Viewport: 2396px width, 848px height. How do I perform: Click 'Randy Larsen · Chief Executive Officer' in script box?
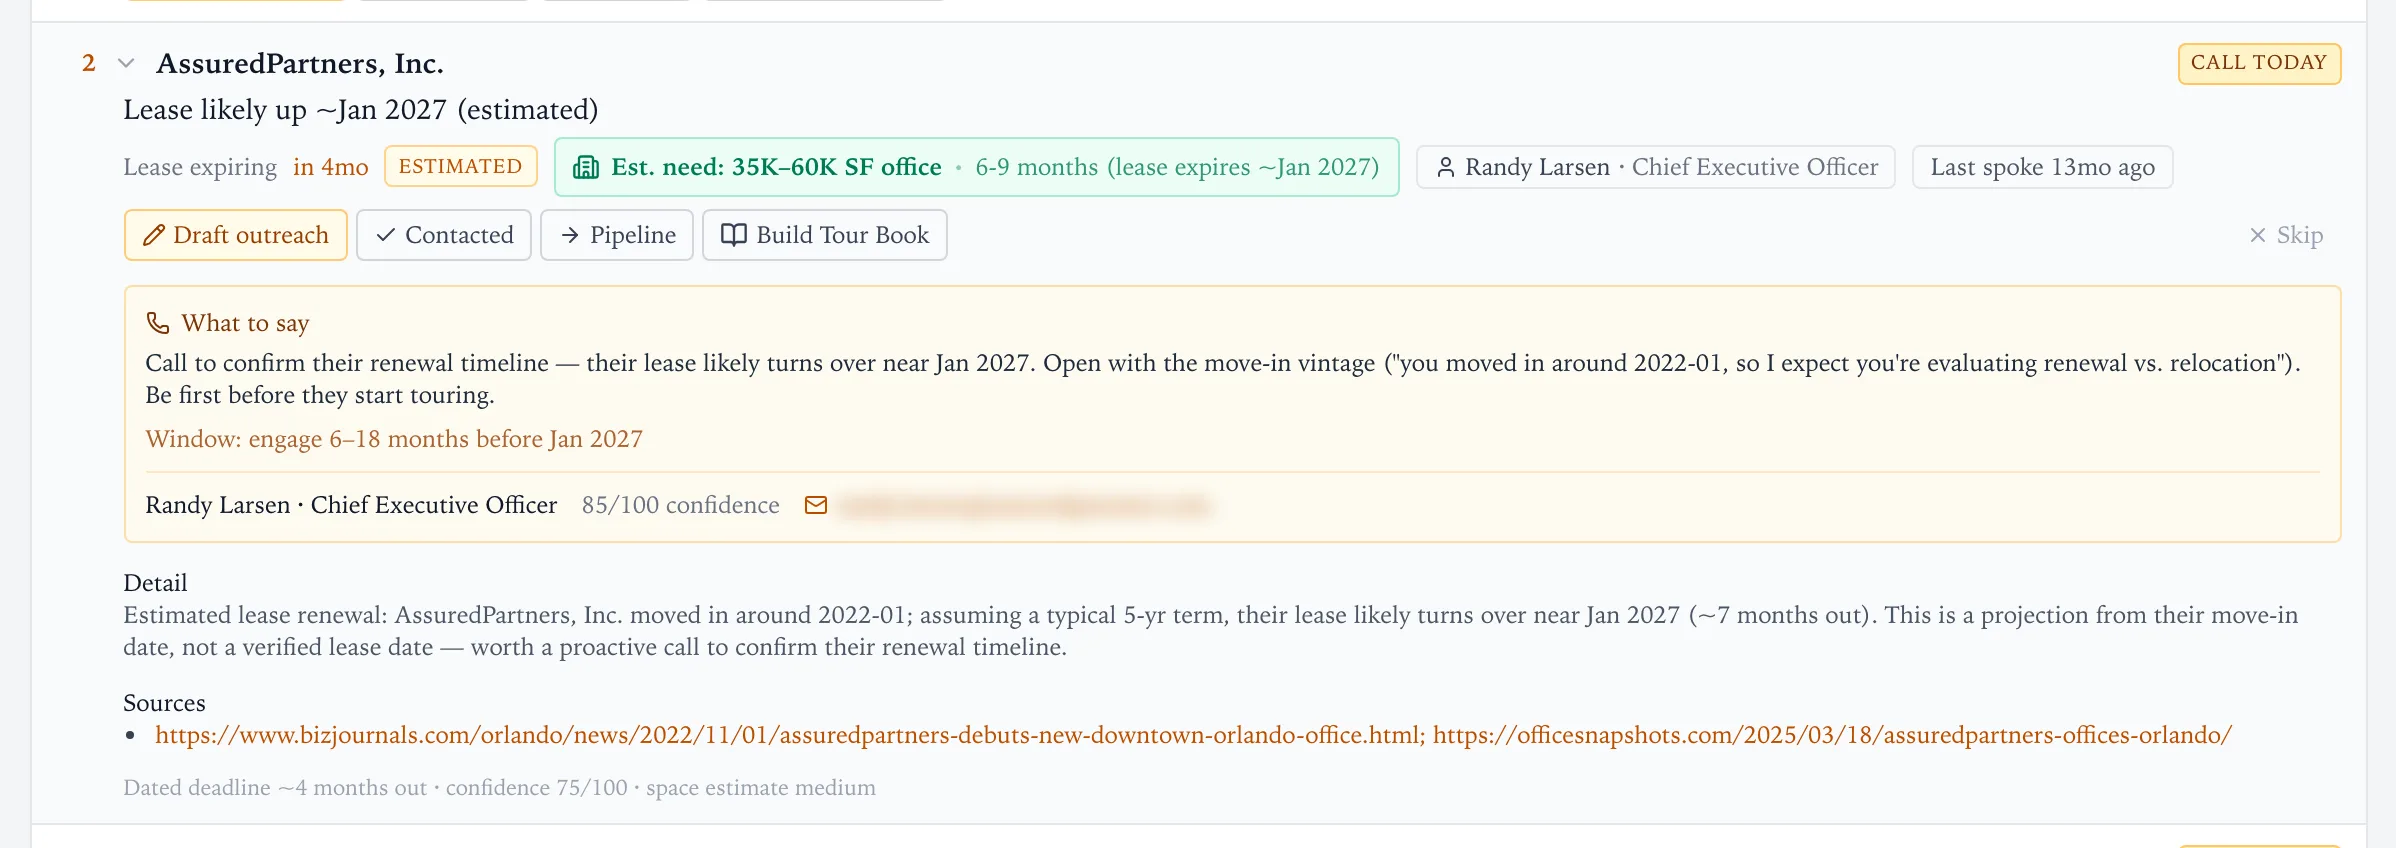pos(351,505)
